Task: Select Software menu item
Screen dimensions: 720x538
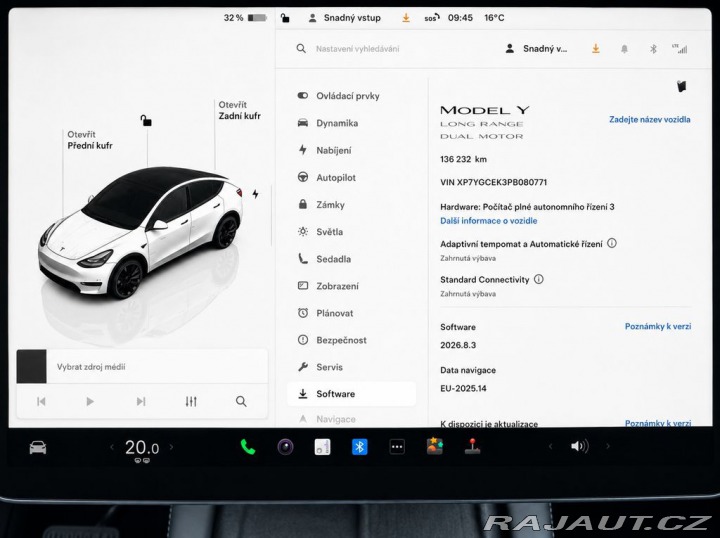Action: (351, 394)
